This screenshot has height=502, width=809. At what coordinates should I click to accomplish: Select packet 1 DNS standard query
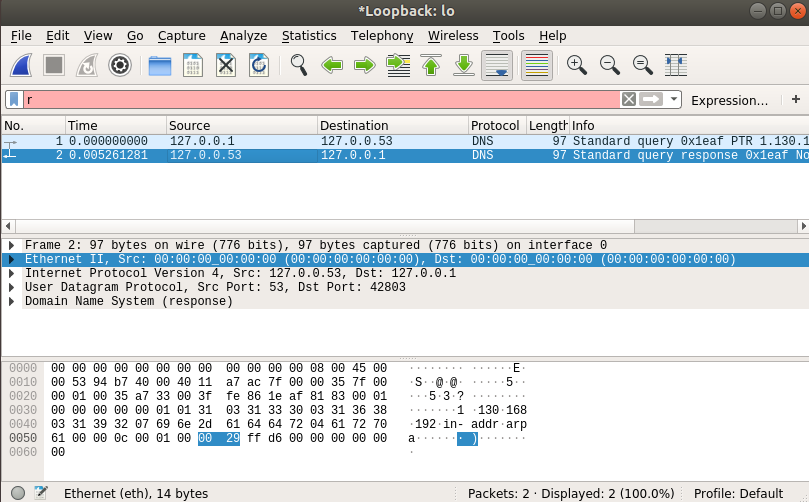pos(405,141)
